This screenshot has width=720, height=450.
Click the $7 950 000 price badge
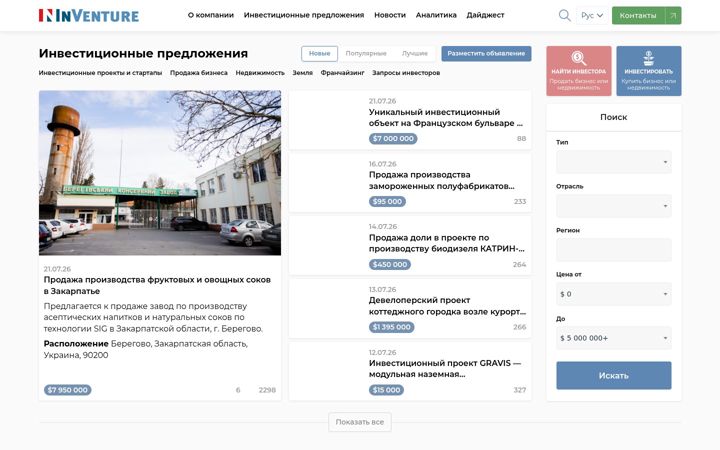click(68, 390)
